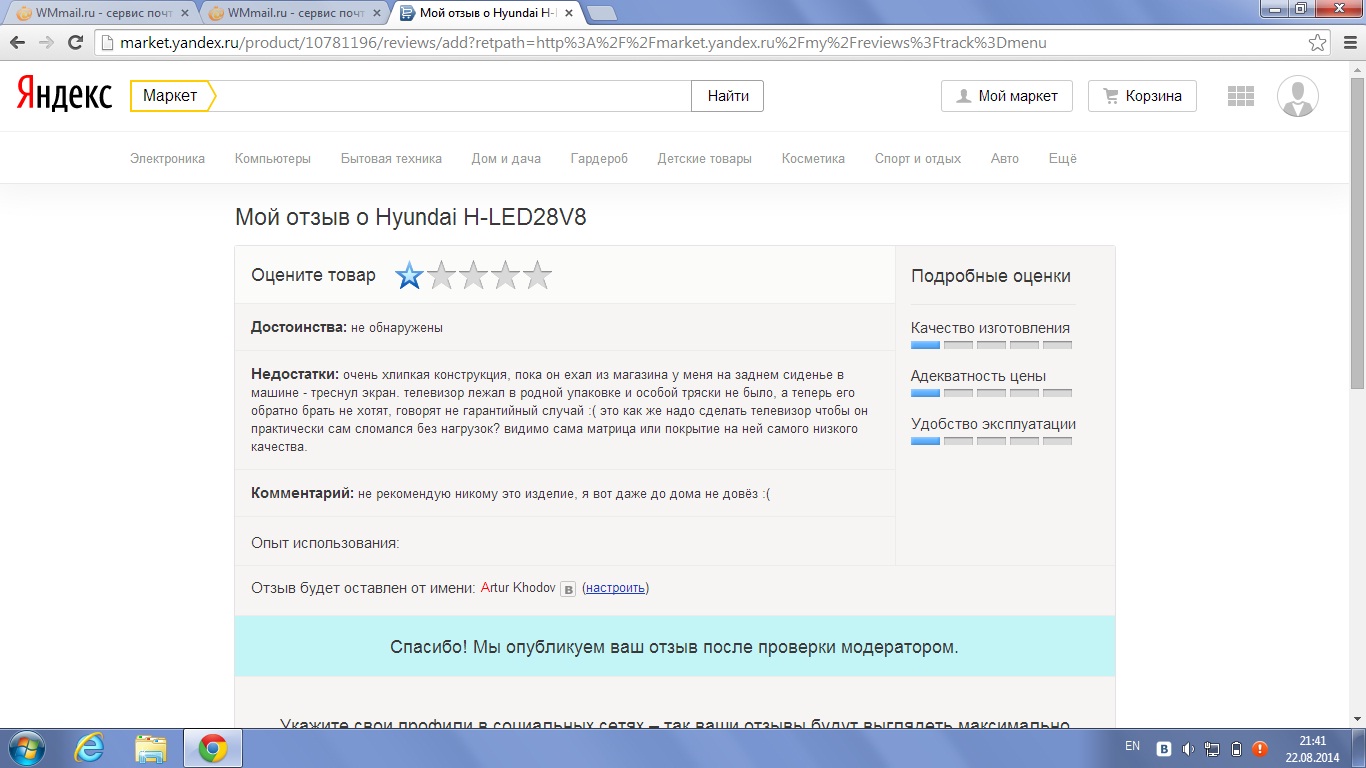Screen dimensions: 1366x768
Task: Open the Дом и дача category
Action: pos(506,158)
